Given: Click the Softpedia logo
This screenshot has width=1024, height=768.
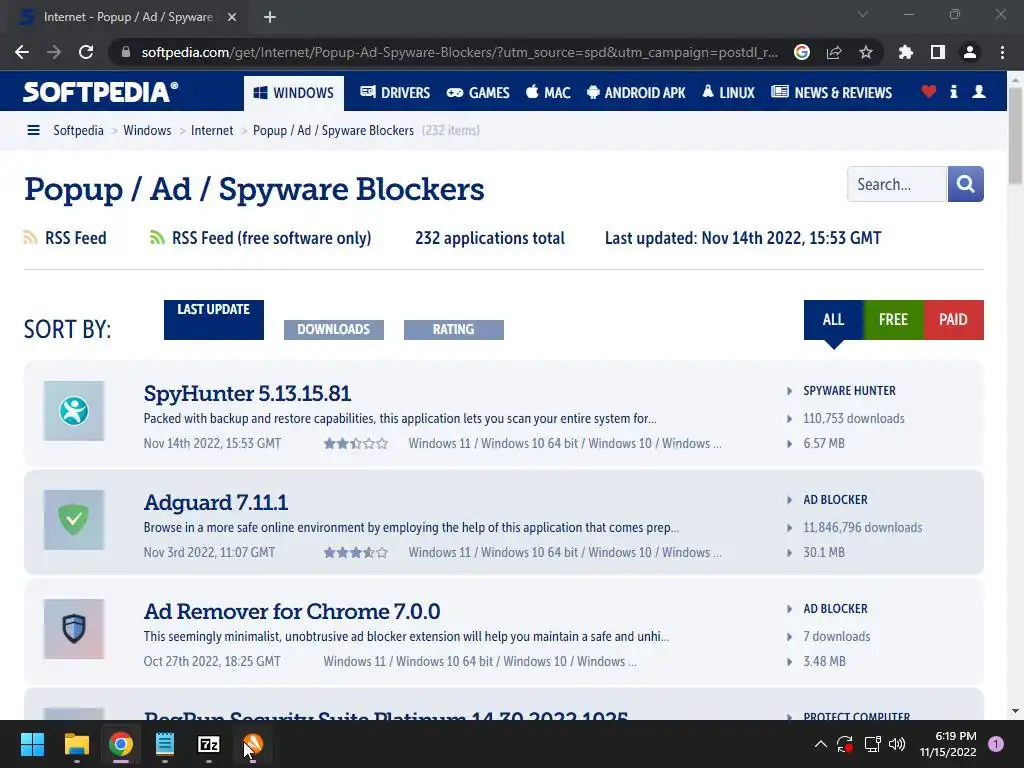Looking at the screenshot, I should click(100, 92).
